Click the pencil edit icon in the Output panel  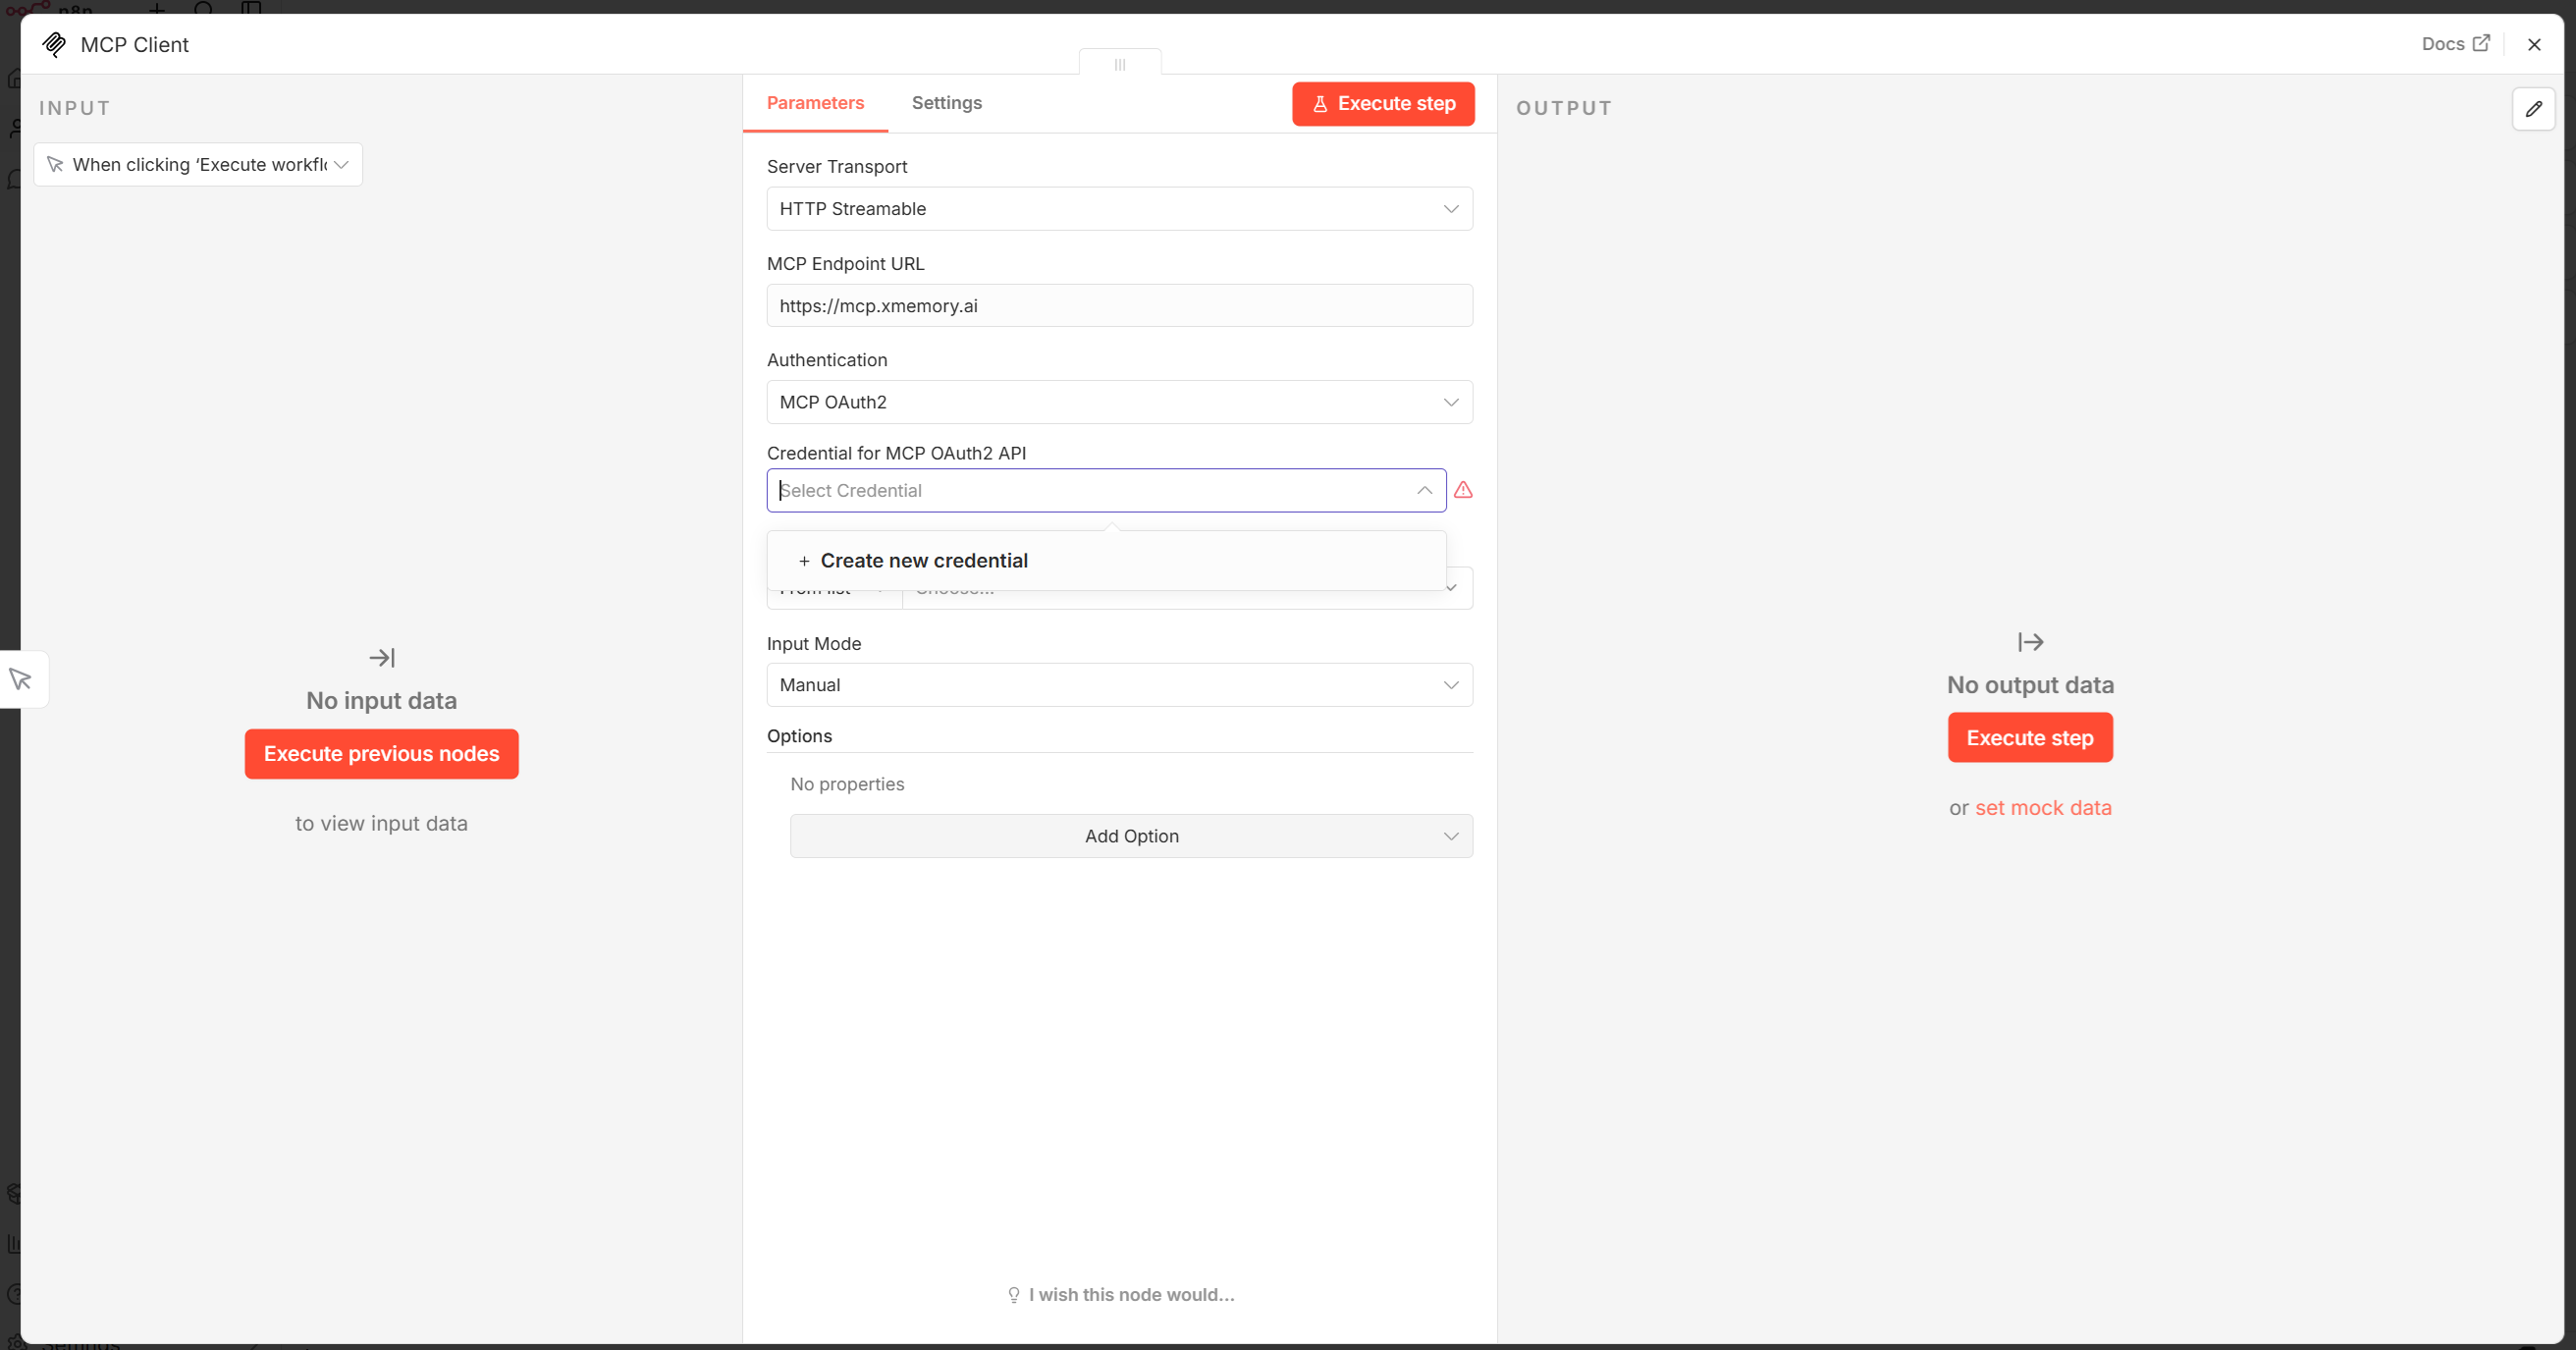click(x=2535, y=109)
